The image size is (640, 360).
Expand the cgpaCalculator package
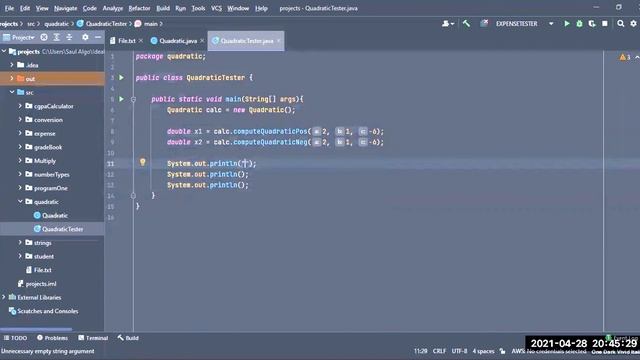point(20,106)
